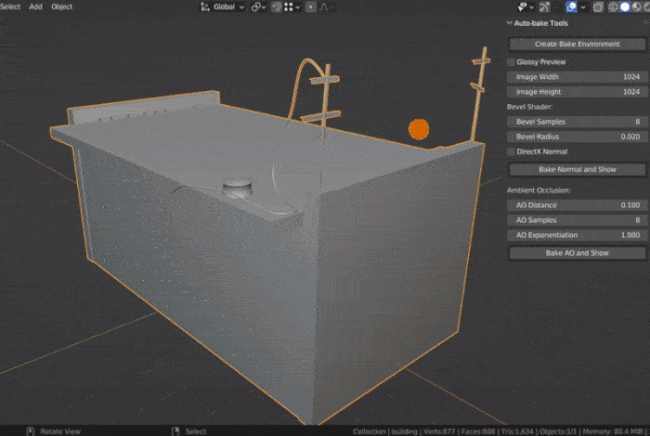Screen dimensions: 650x436
Task: Open the Object menu
Action: tap(62, 7)
